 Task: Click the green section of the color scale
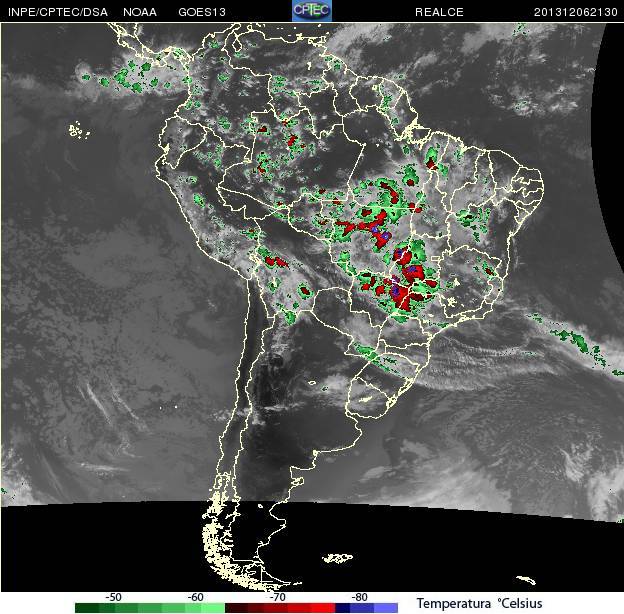[x=150, y=608]
